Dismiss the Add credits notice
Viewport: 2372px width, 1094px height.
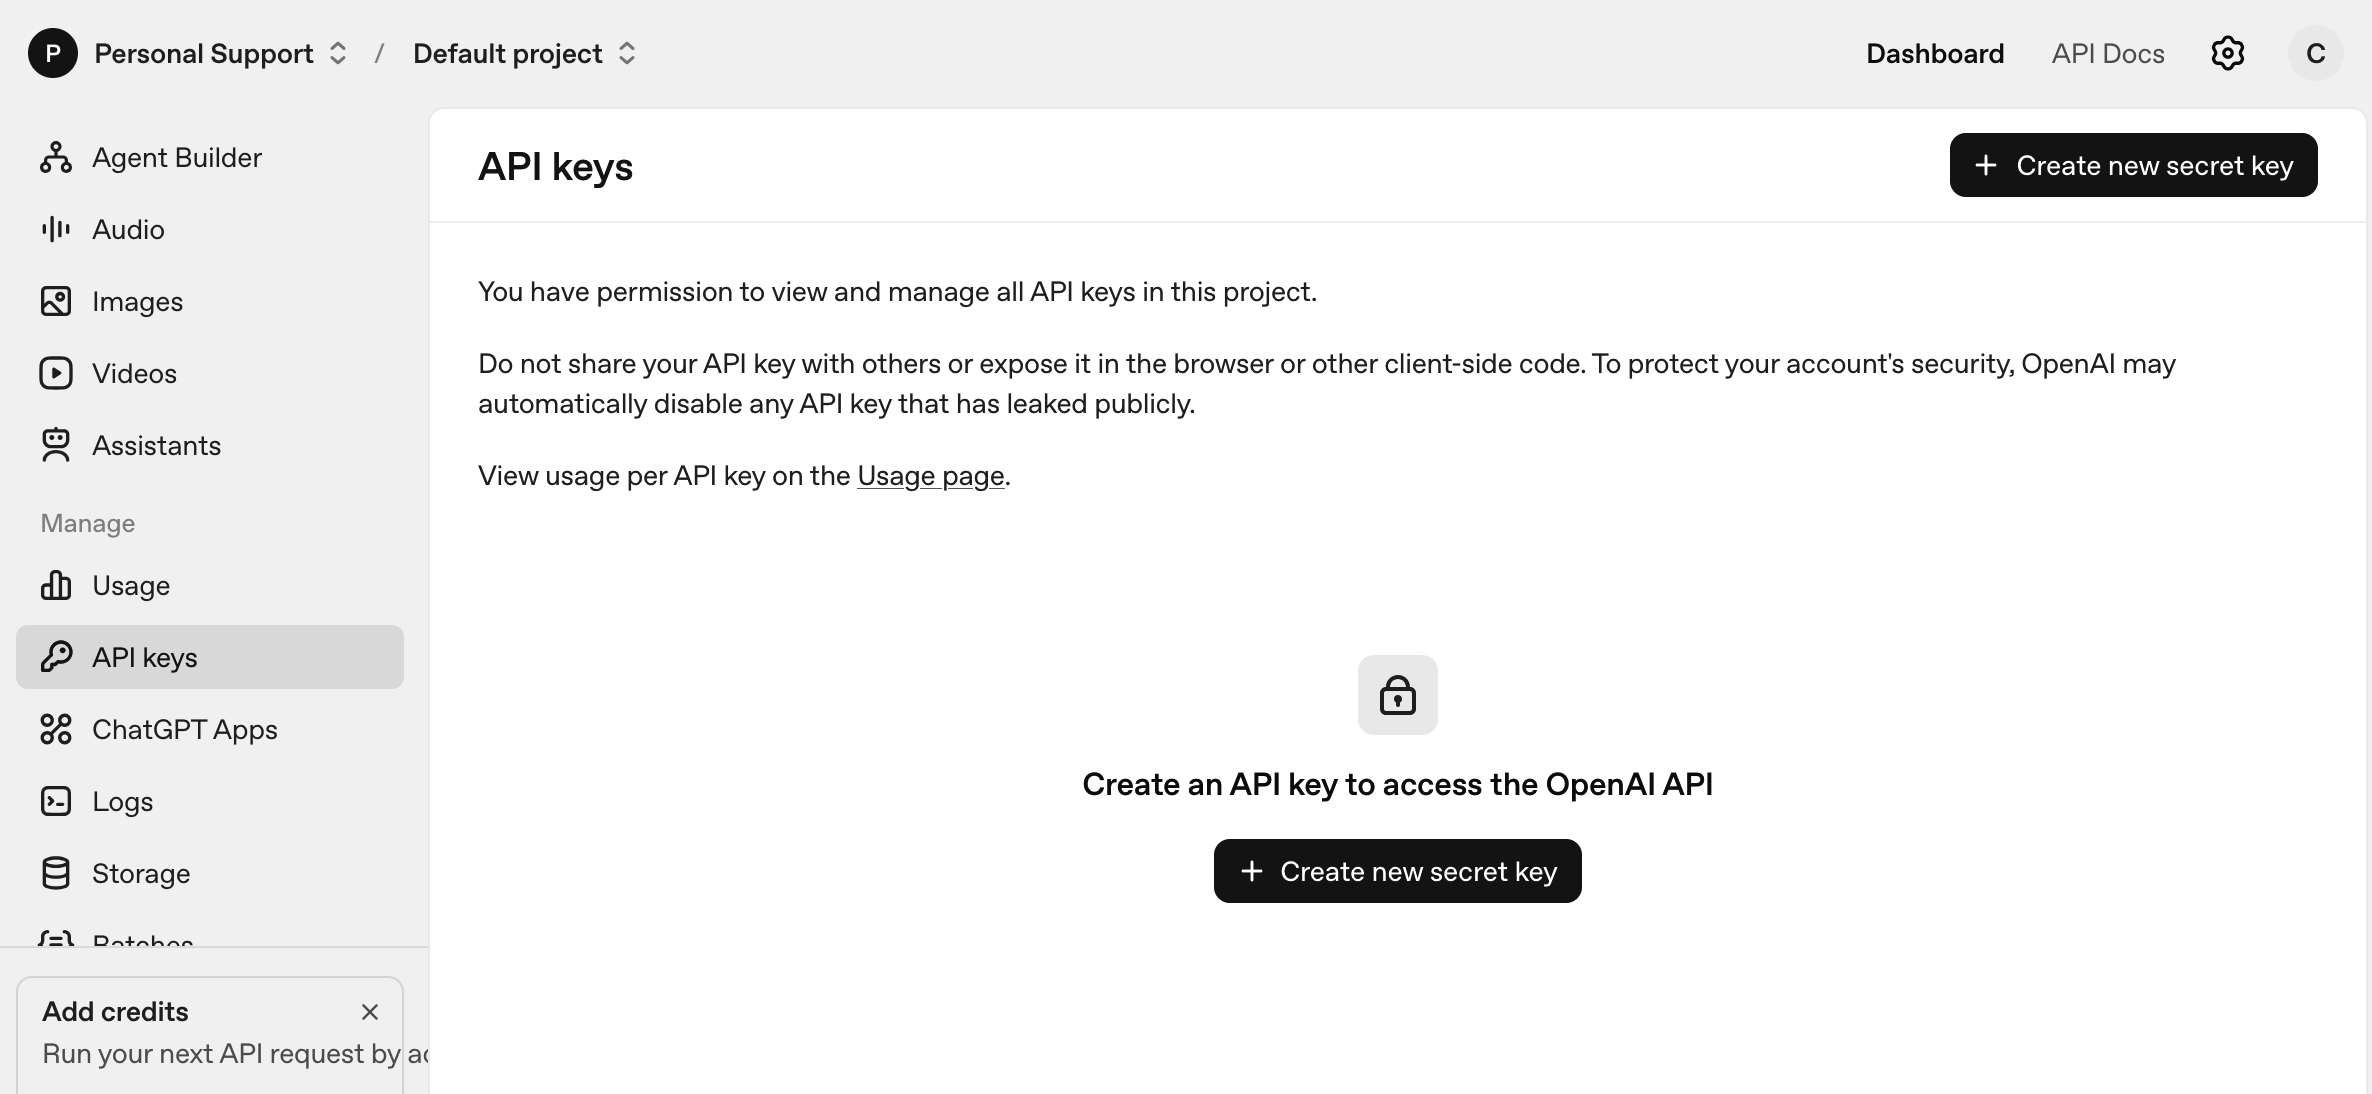coord(370,1012)
